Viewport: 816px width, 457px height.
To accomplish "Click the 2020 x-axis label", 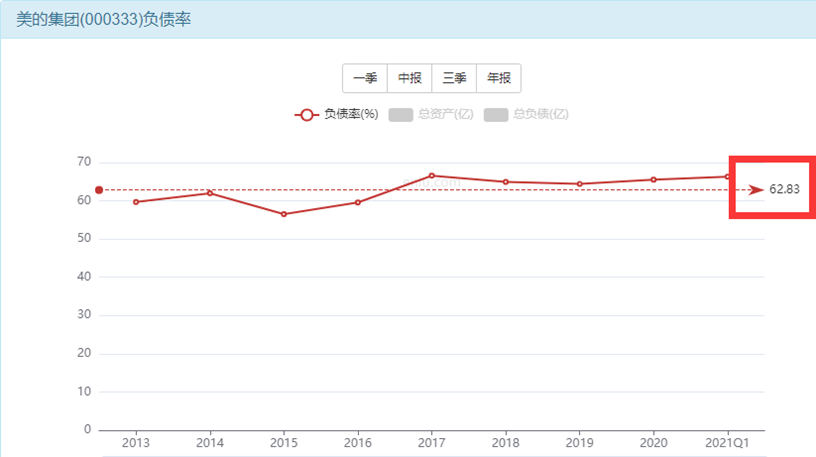I will [653, 442].
